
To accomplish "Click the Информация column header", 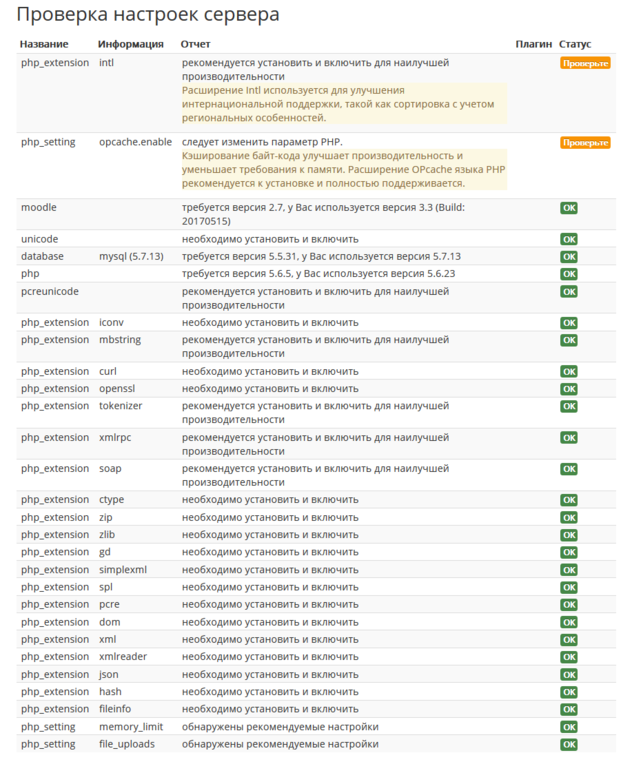I will click(131, 45).
